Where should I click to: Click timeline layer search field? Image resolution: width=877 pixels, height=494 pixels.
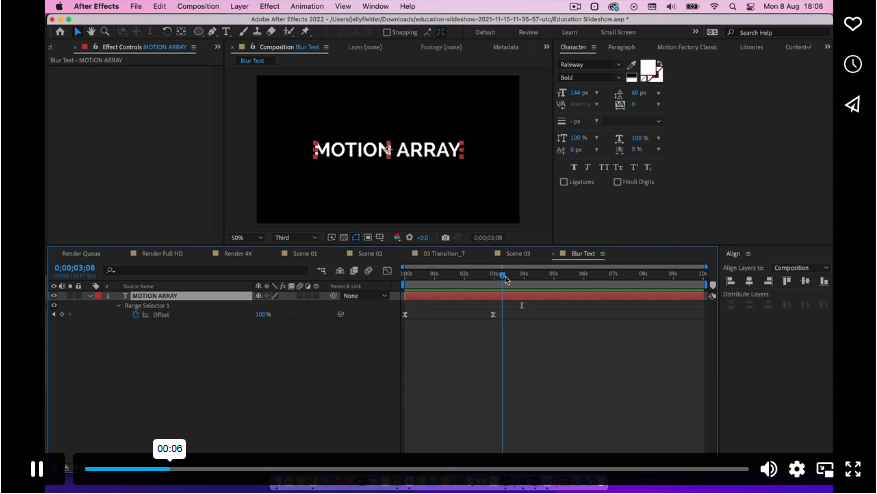tap(205, 271)
